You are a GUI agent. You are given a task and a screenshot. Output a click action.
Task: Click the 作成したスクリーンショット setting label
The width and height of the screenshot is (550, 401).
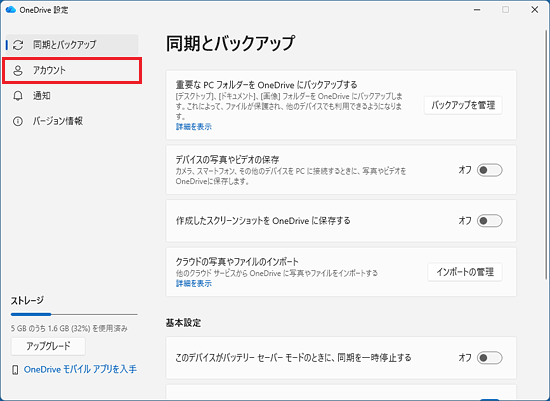coord(263,221)
